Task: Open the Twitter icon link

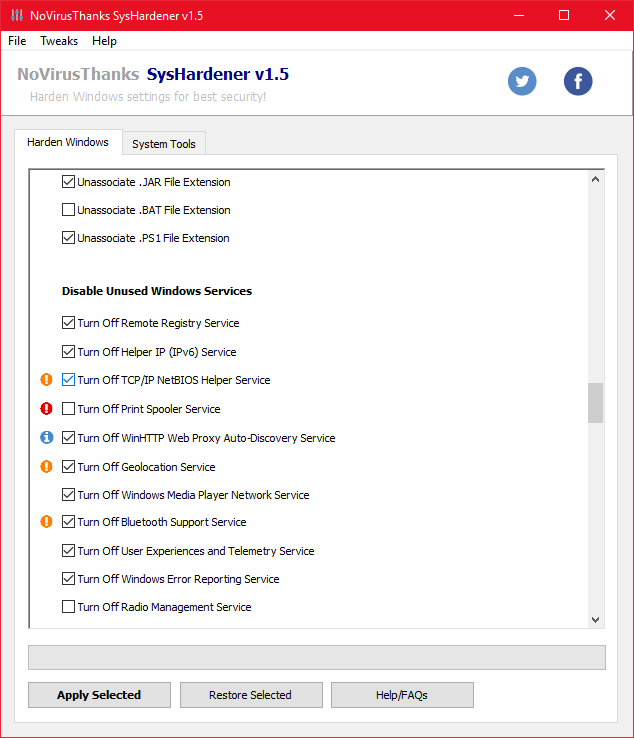Action: coord(522,81)
